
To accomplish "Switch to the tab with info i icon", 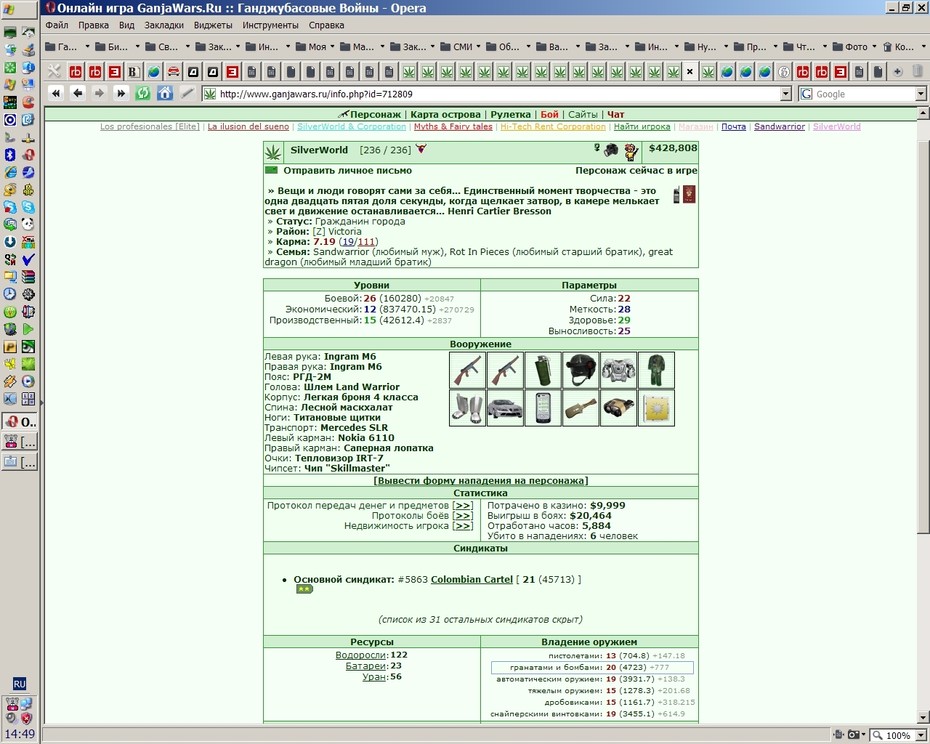I will click(784, 72).
